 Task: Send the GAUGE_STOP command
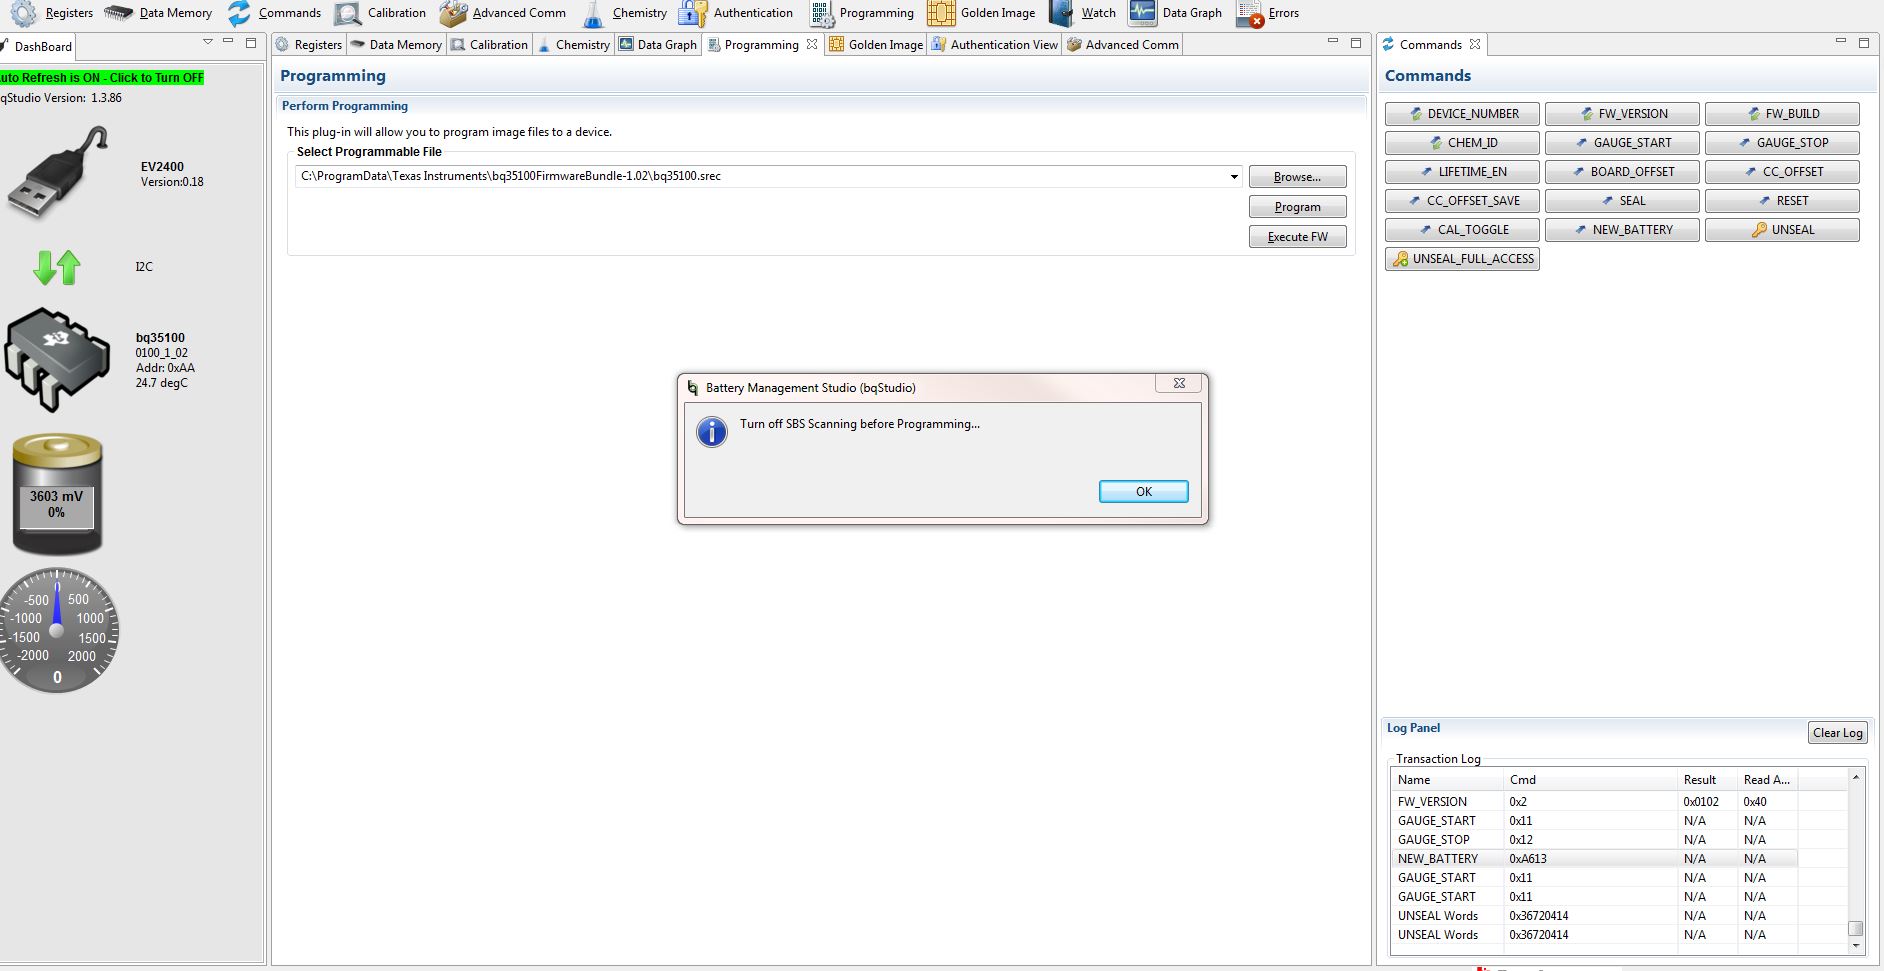1782,143
